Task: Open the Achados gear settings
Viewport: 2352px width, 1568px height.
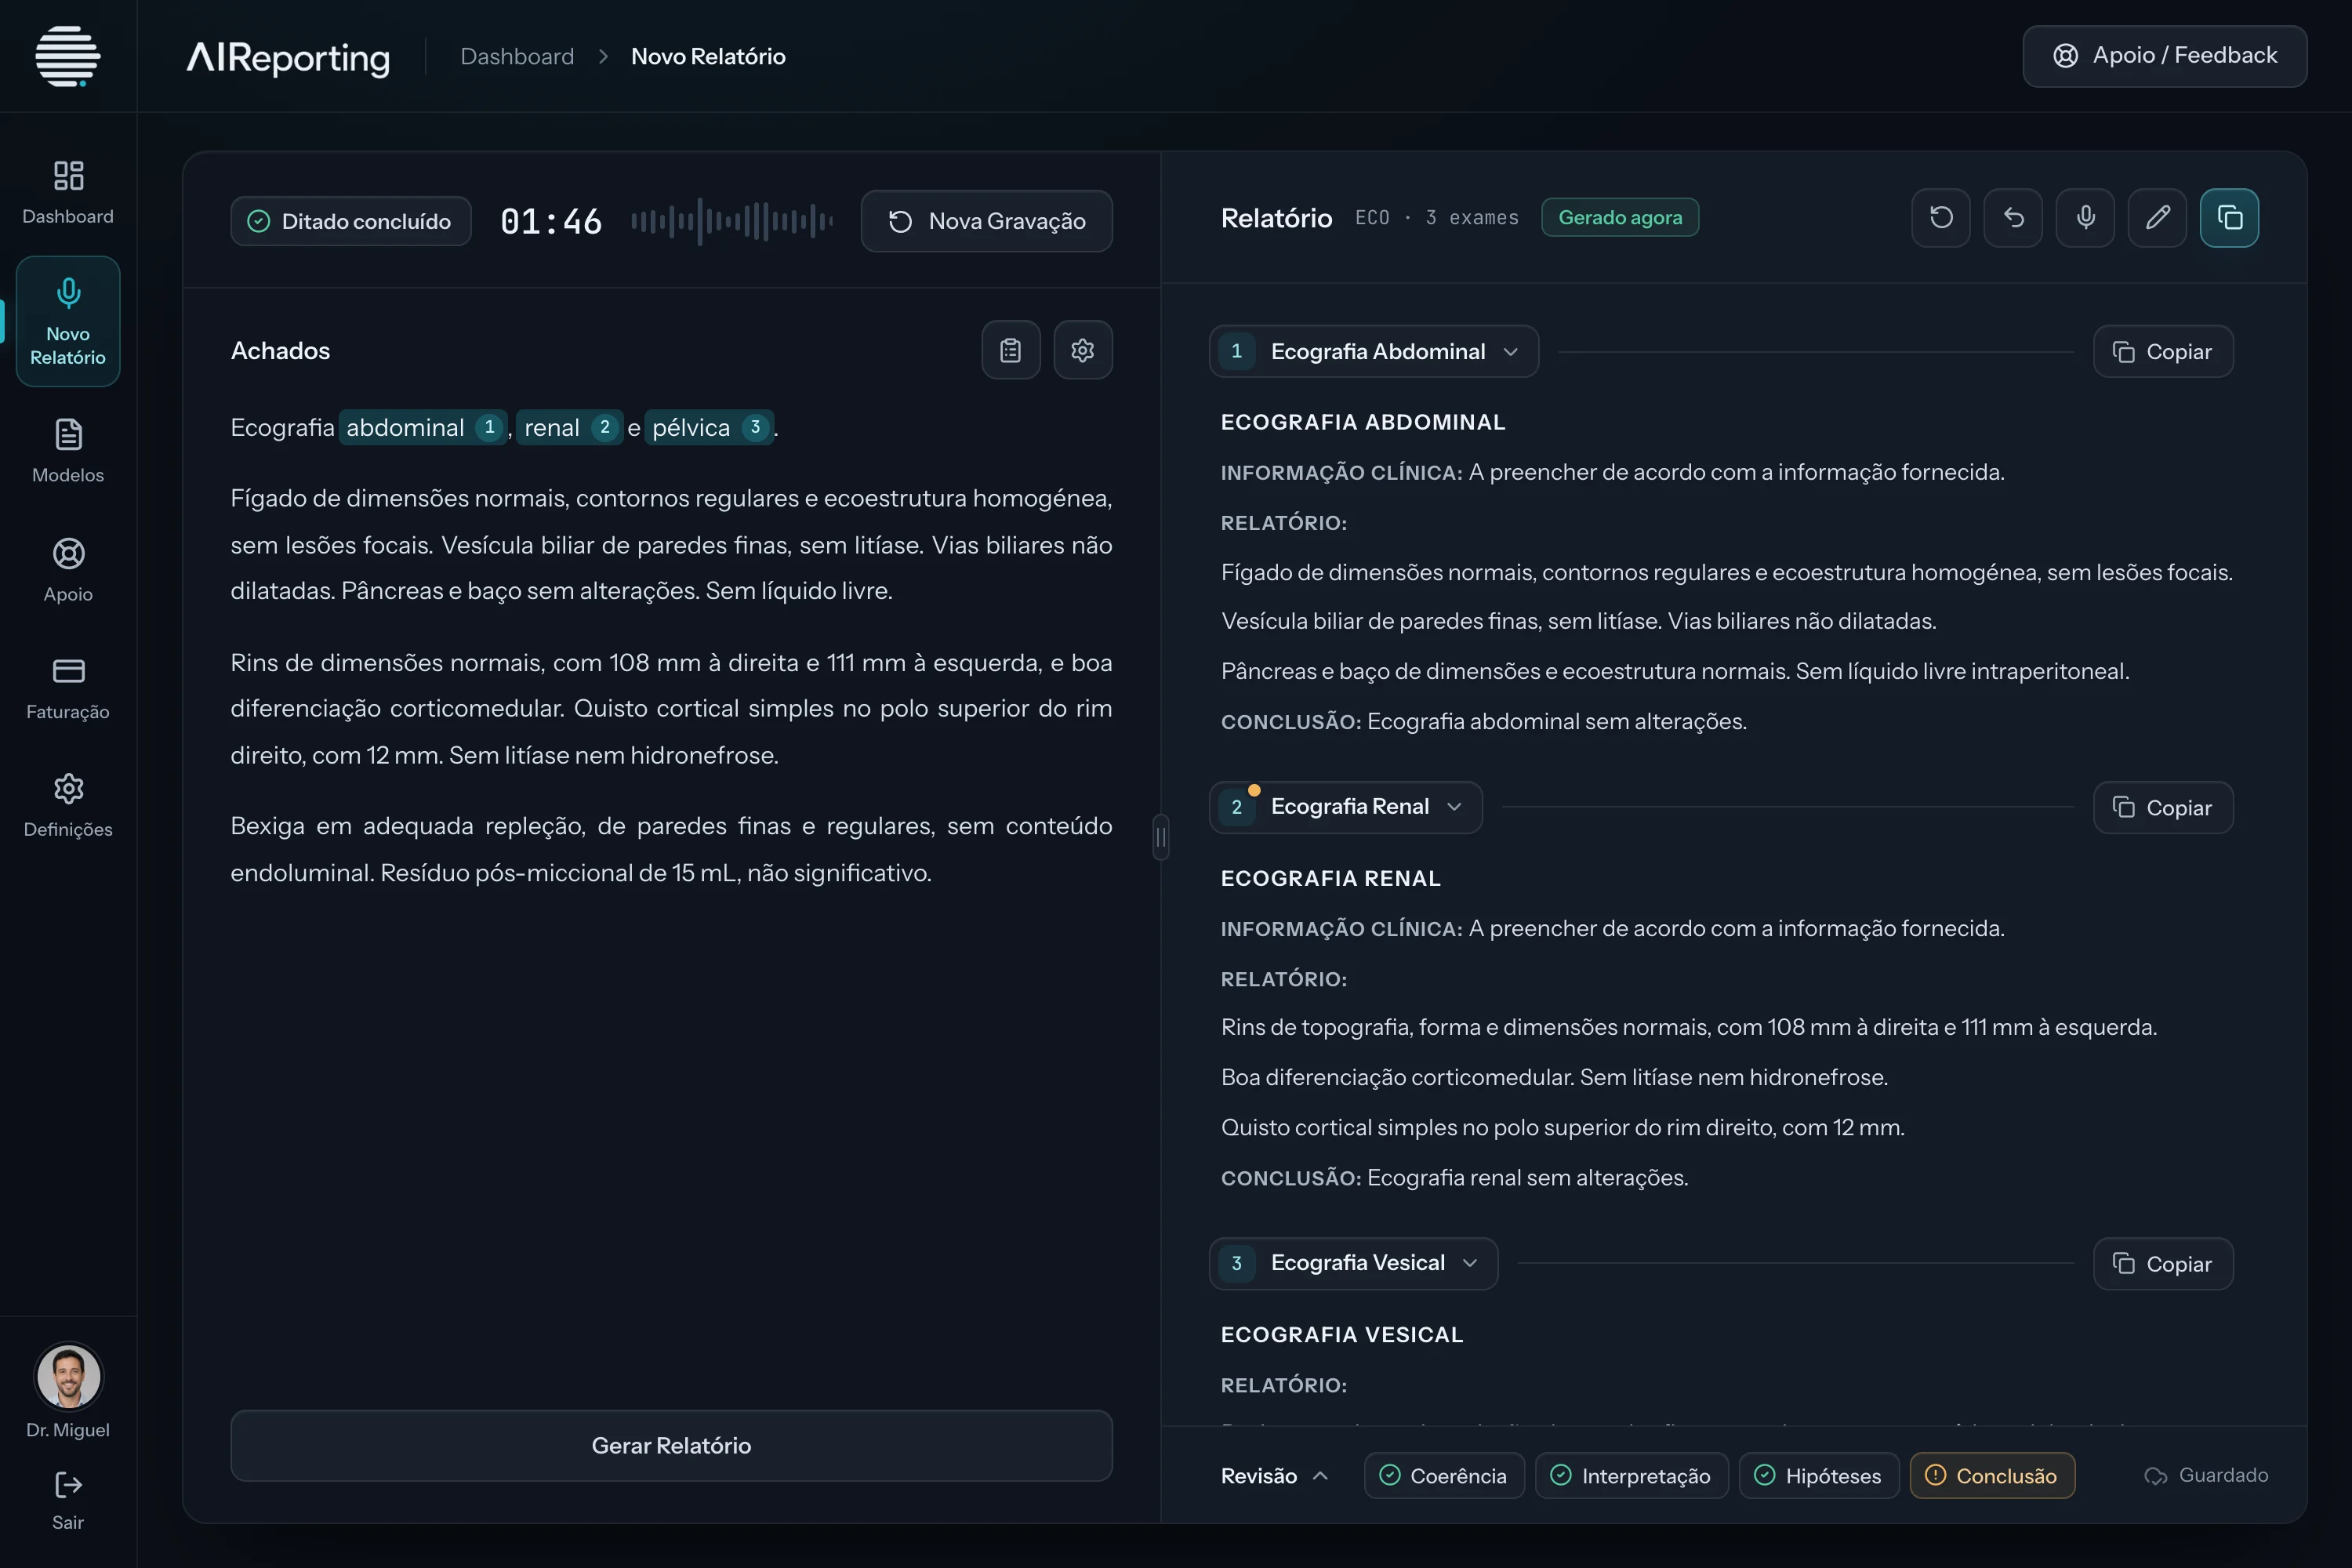Action: [x=1083, y=350]
